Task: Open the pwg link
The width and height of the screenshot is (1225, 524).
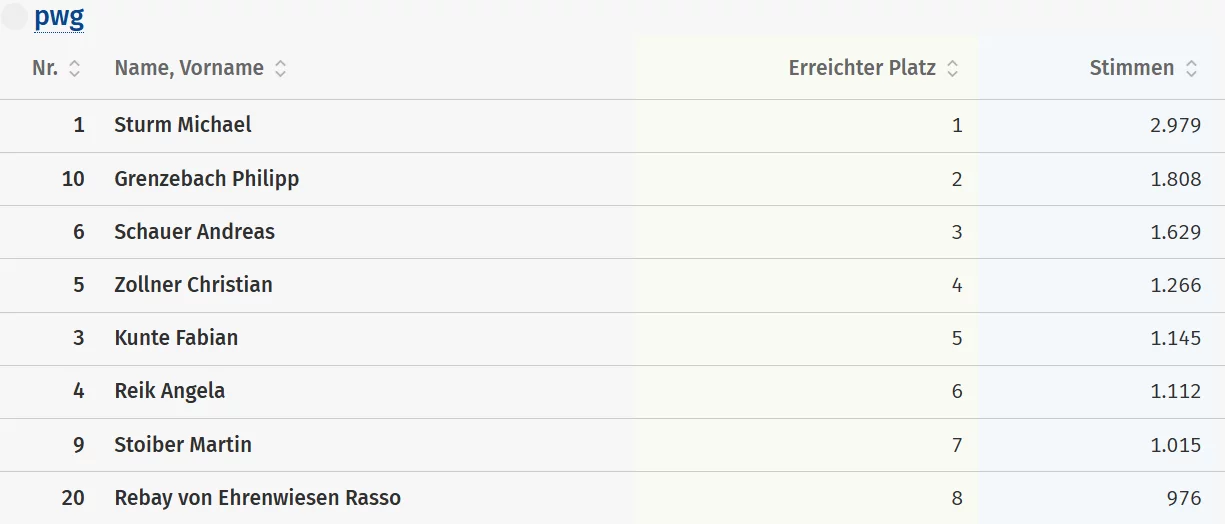Action: coord(59,17)
